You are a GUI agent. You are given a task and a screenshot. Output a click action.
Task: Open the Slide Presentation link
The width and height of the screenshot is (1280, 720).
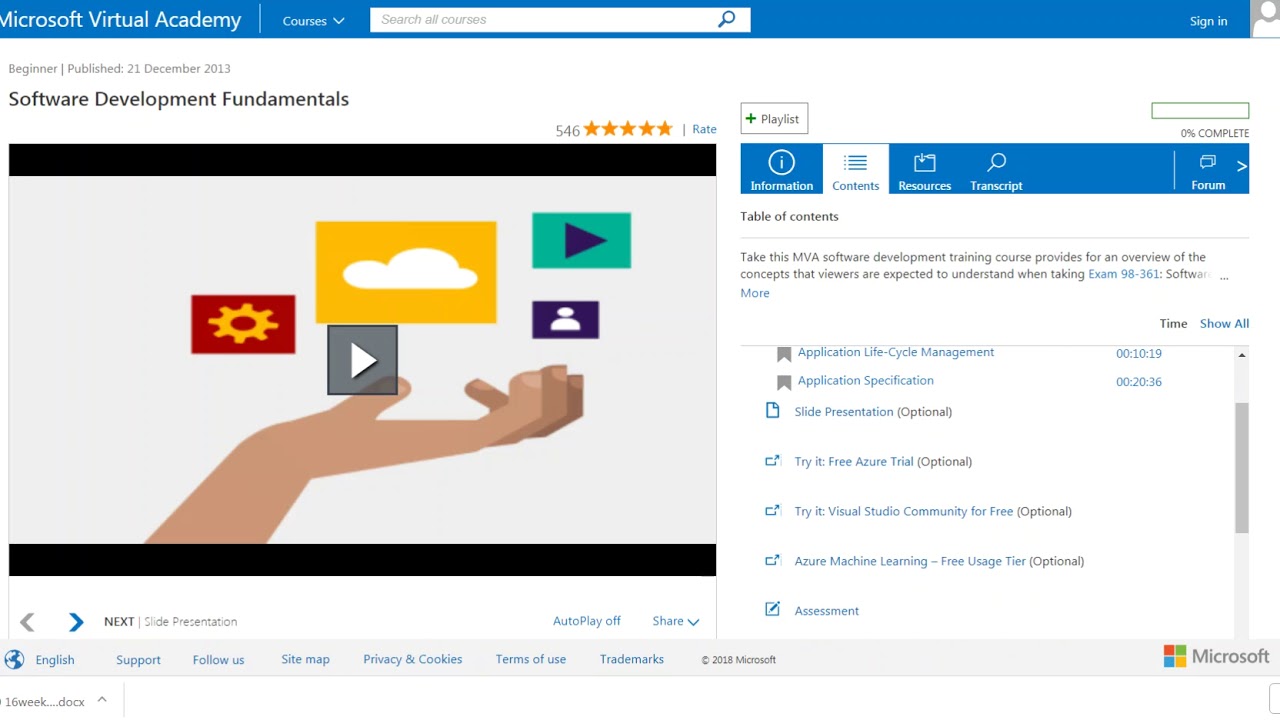point(844,411)
